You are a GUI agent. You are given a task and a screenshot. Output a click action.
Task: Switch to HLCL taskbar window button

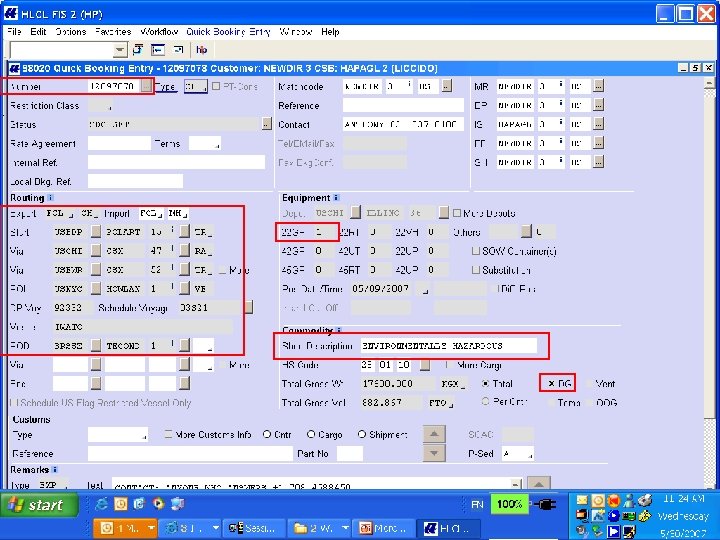448,529
